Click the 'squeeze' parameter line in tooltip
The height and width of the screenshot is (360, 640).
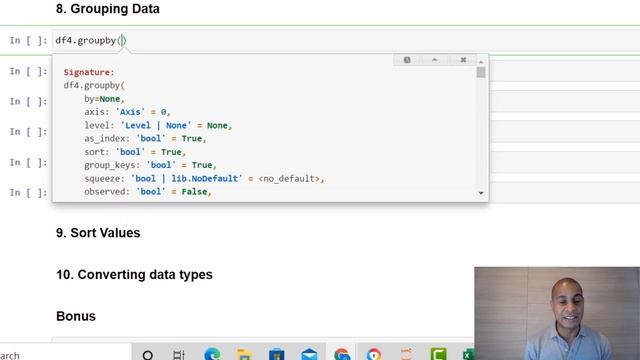click(204, 178)
